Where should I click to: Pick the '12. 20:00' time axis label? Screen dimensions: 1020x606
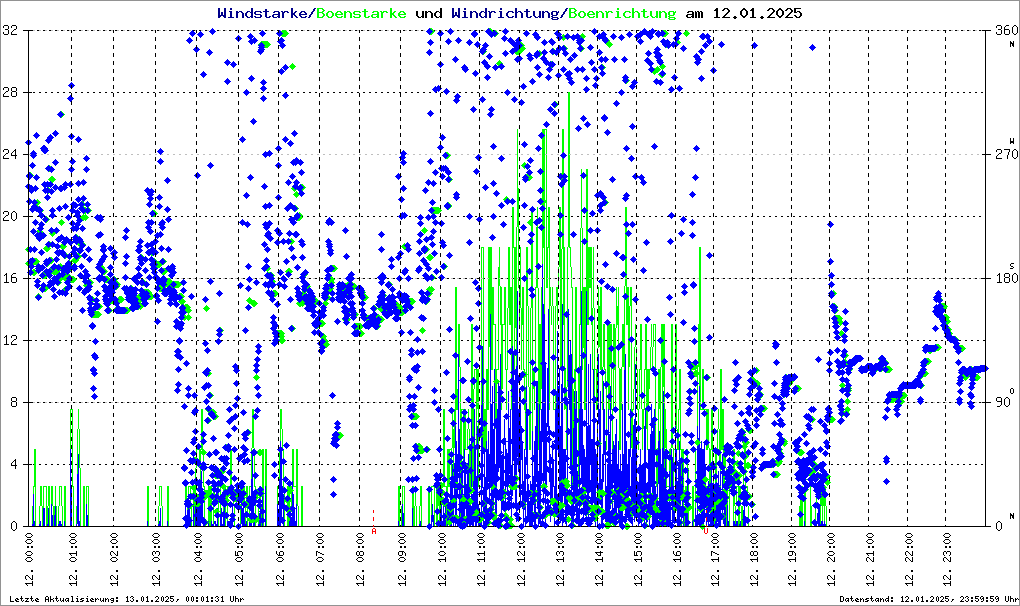[831, 560]
